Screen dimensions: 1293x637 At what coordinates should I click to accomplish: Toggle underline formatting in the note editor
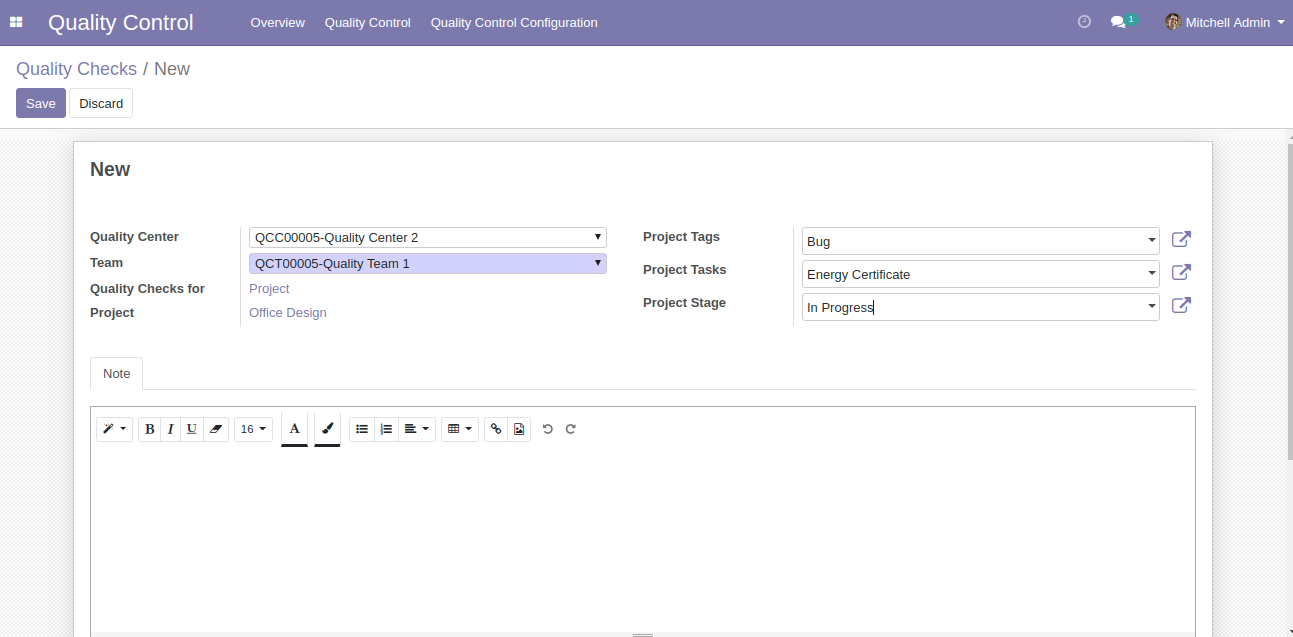click(191, 429)
